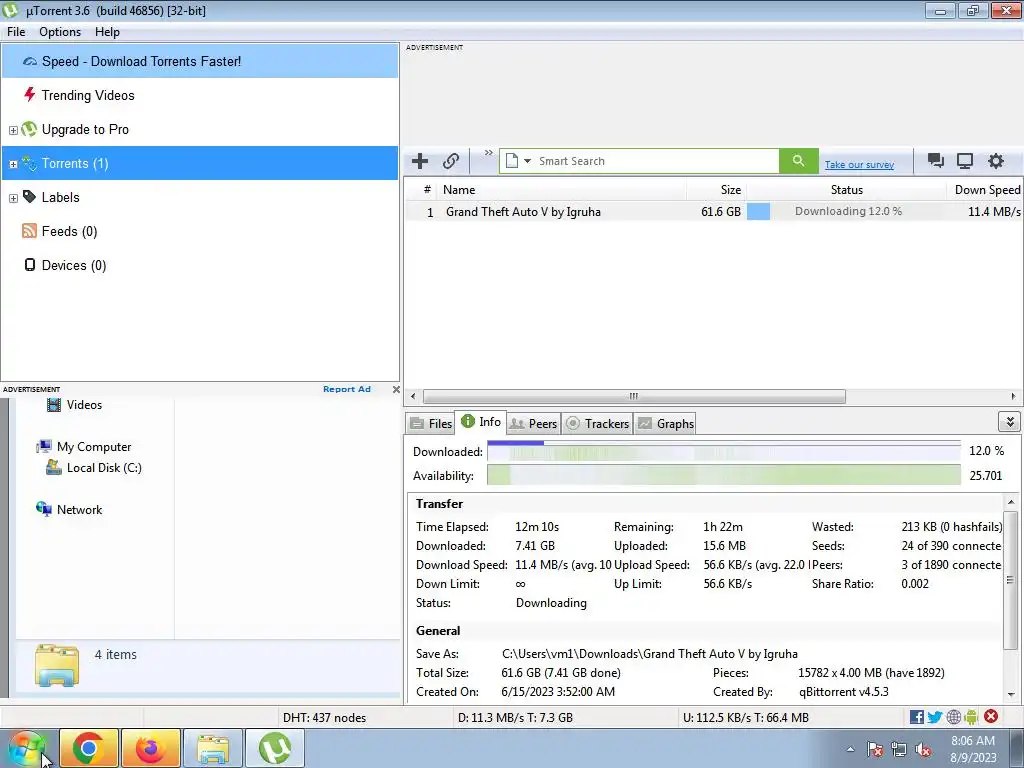
Task: Open the search provider dropdown arrow
Action: click(528, 161)
